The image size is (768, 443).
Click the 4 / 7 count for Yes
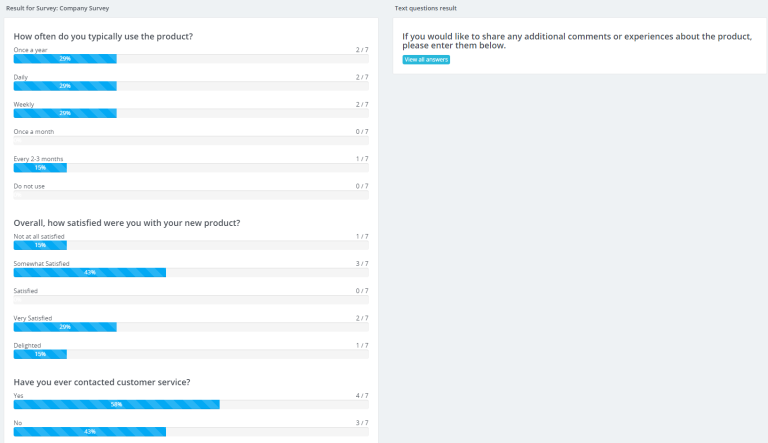tap(362, 395)
